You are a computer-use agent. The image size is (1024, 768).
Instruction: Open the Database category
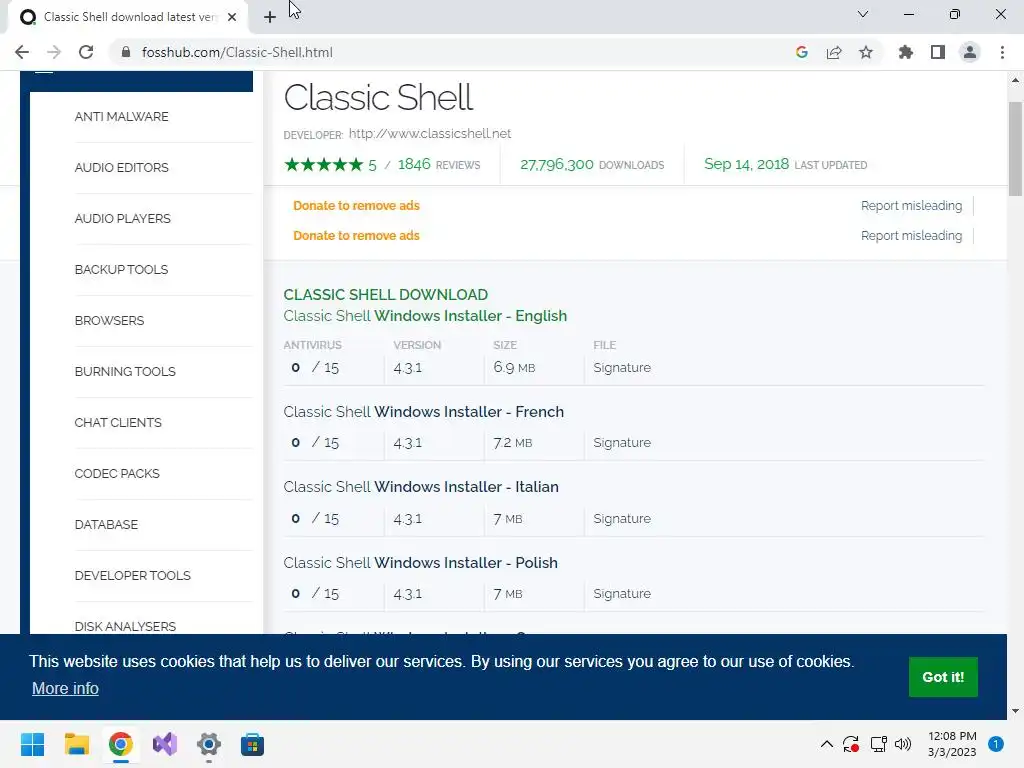click(x=106, y=524)
